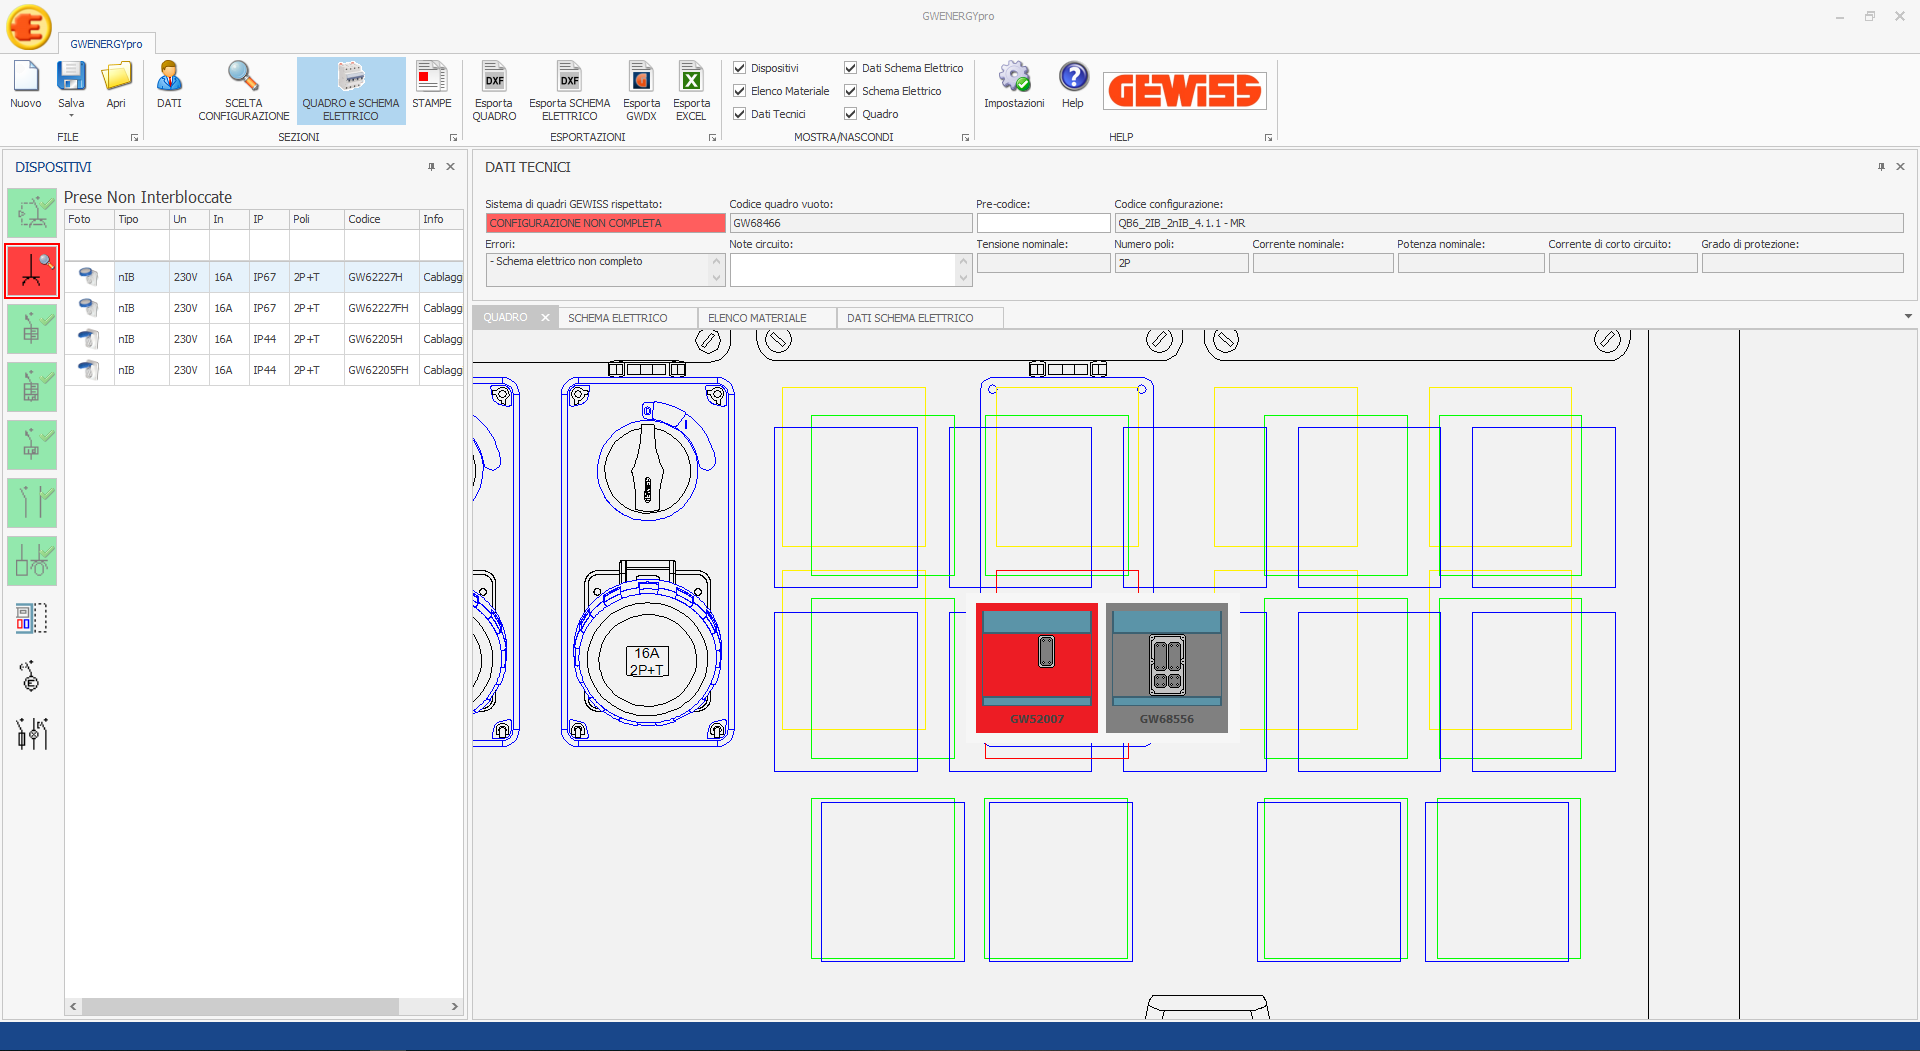1920x1051 pixels.
Task: Expand ESPORTAZIONI group dialog launcher
Action: (712, 138)
